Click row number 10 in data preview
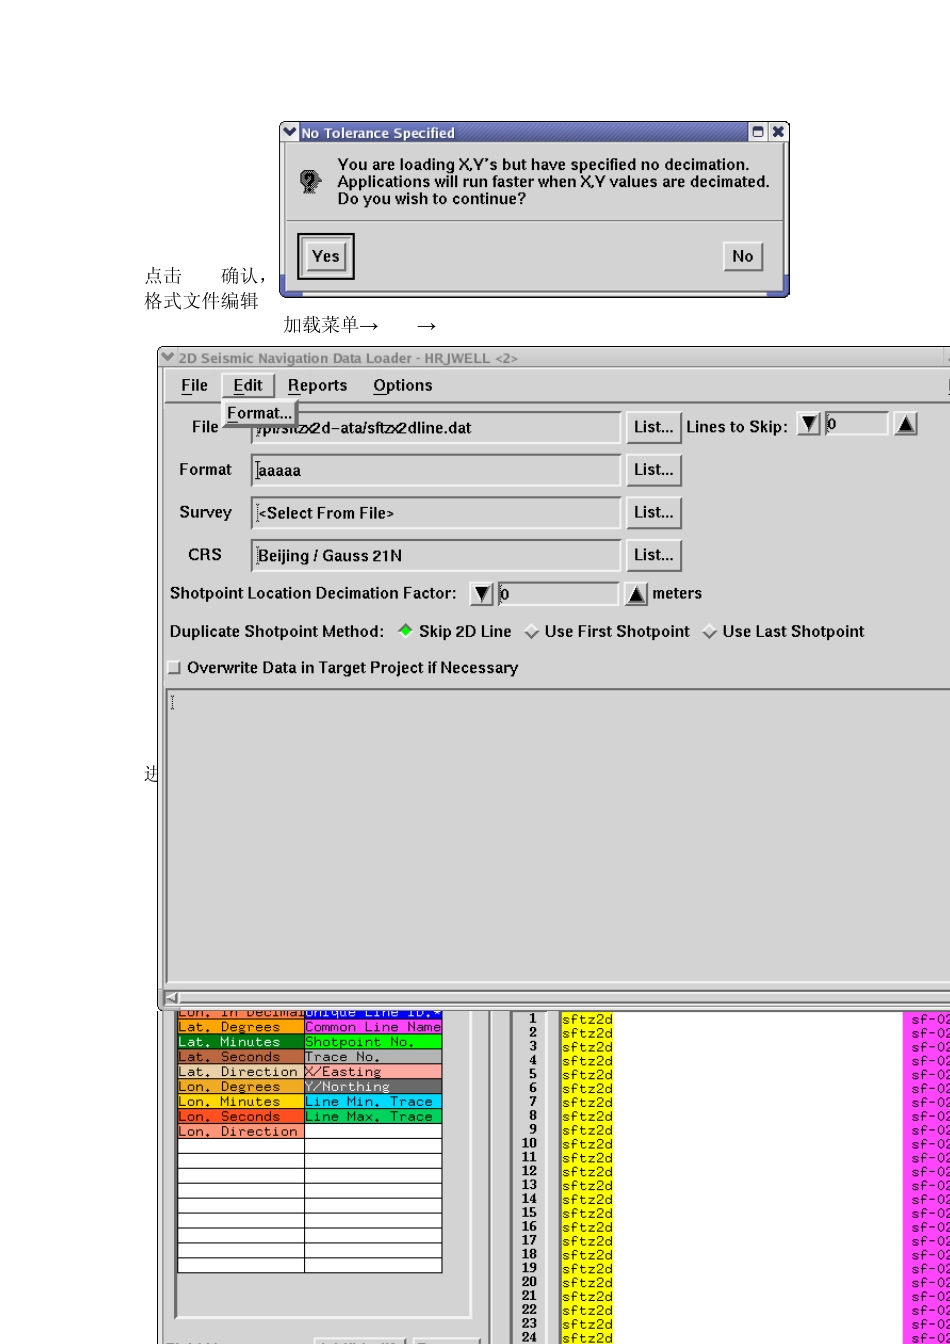 [530, 1143]
